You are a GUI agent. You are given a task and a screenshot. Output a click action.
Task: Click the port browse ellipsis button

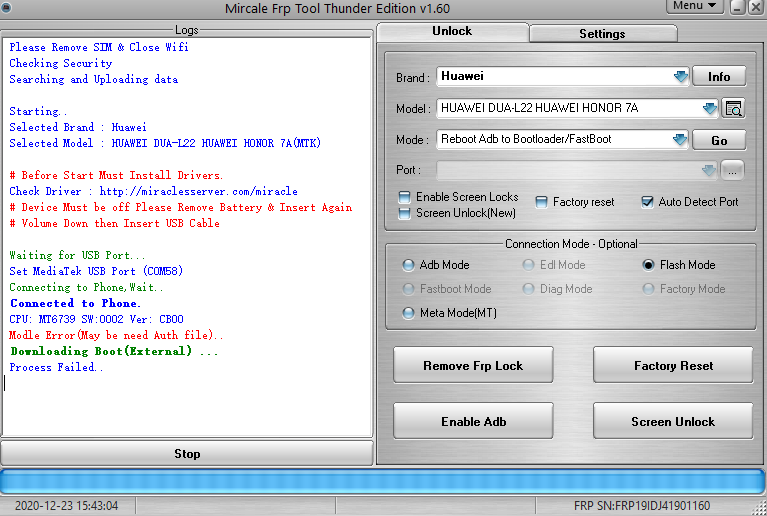[732, 171]
